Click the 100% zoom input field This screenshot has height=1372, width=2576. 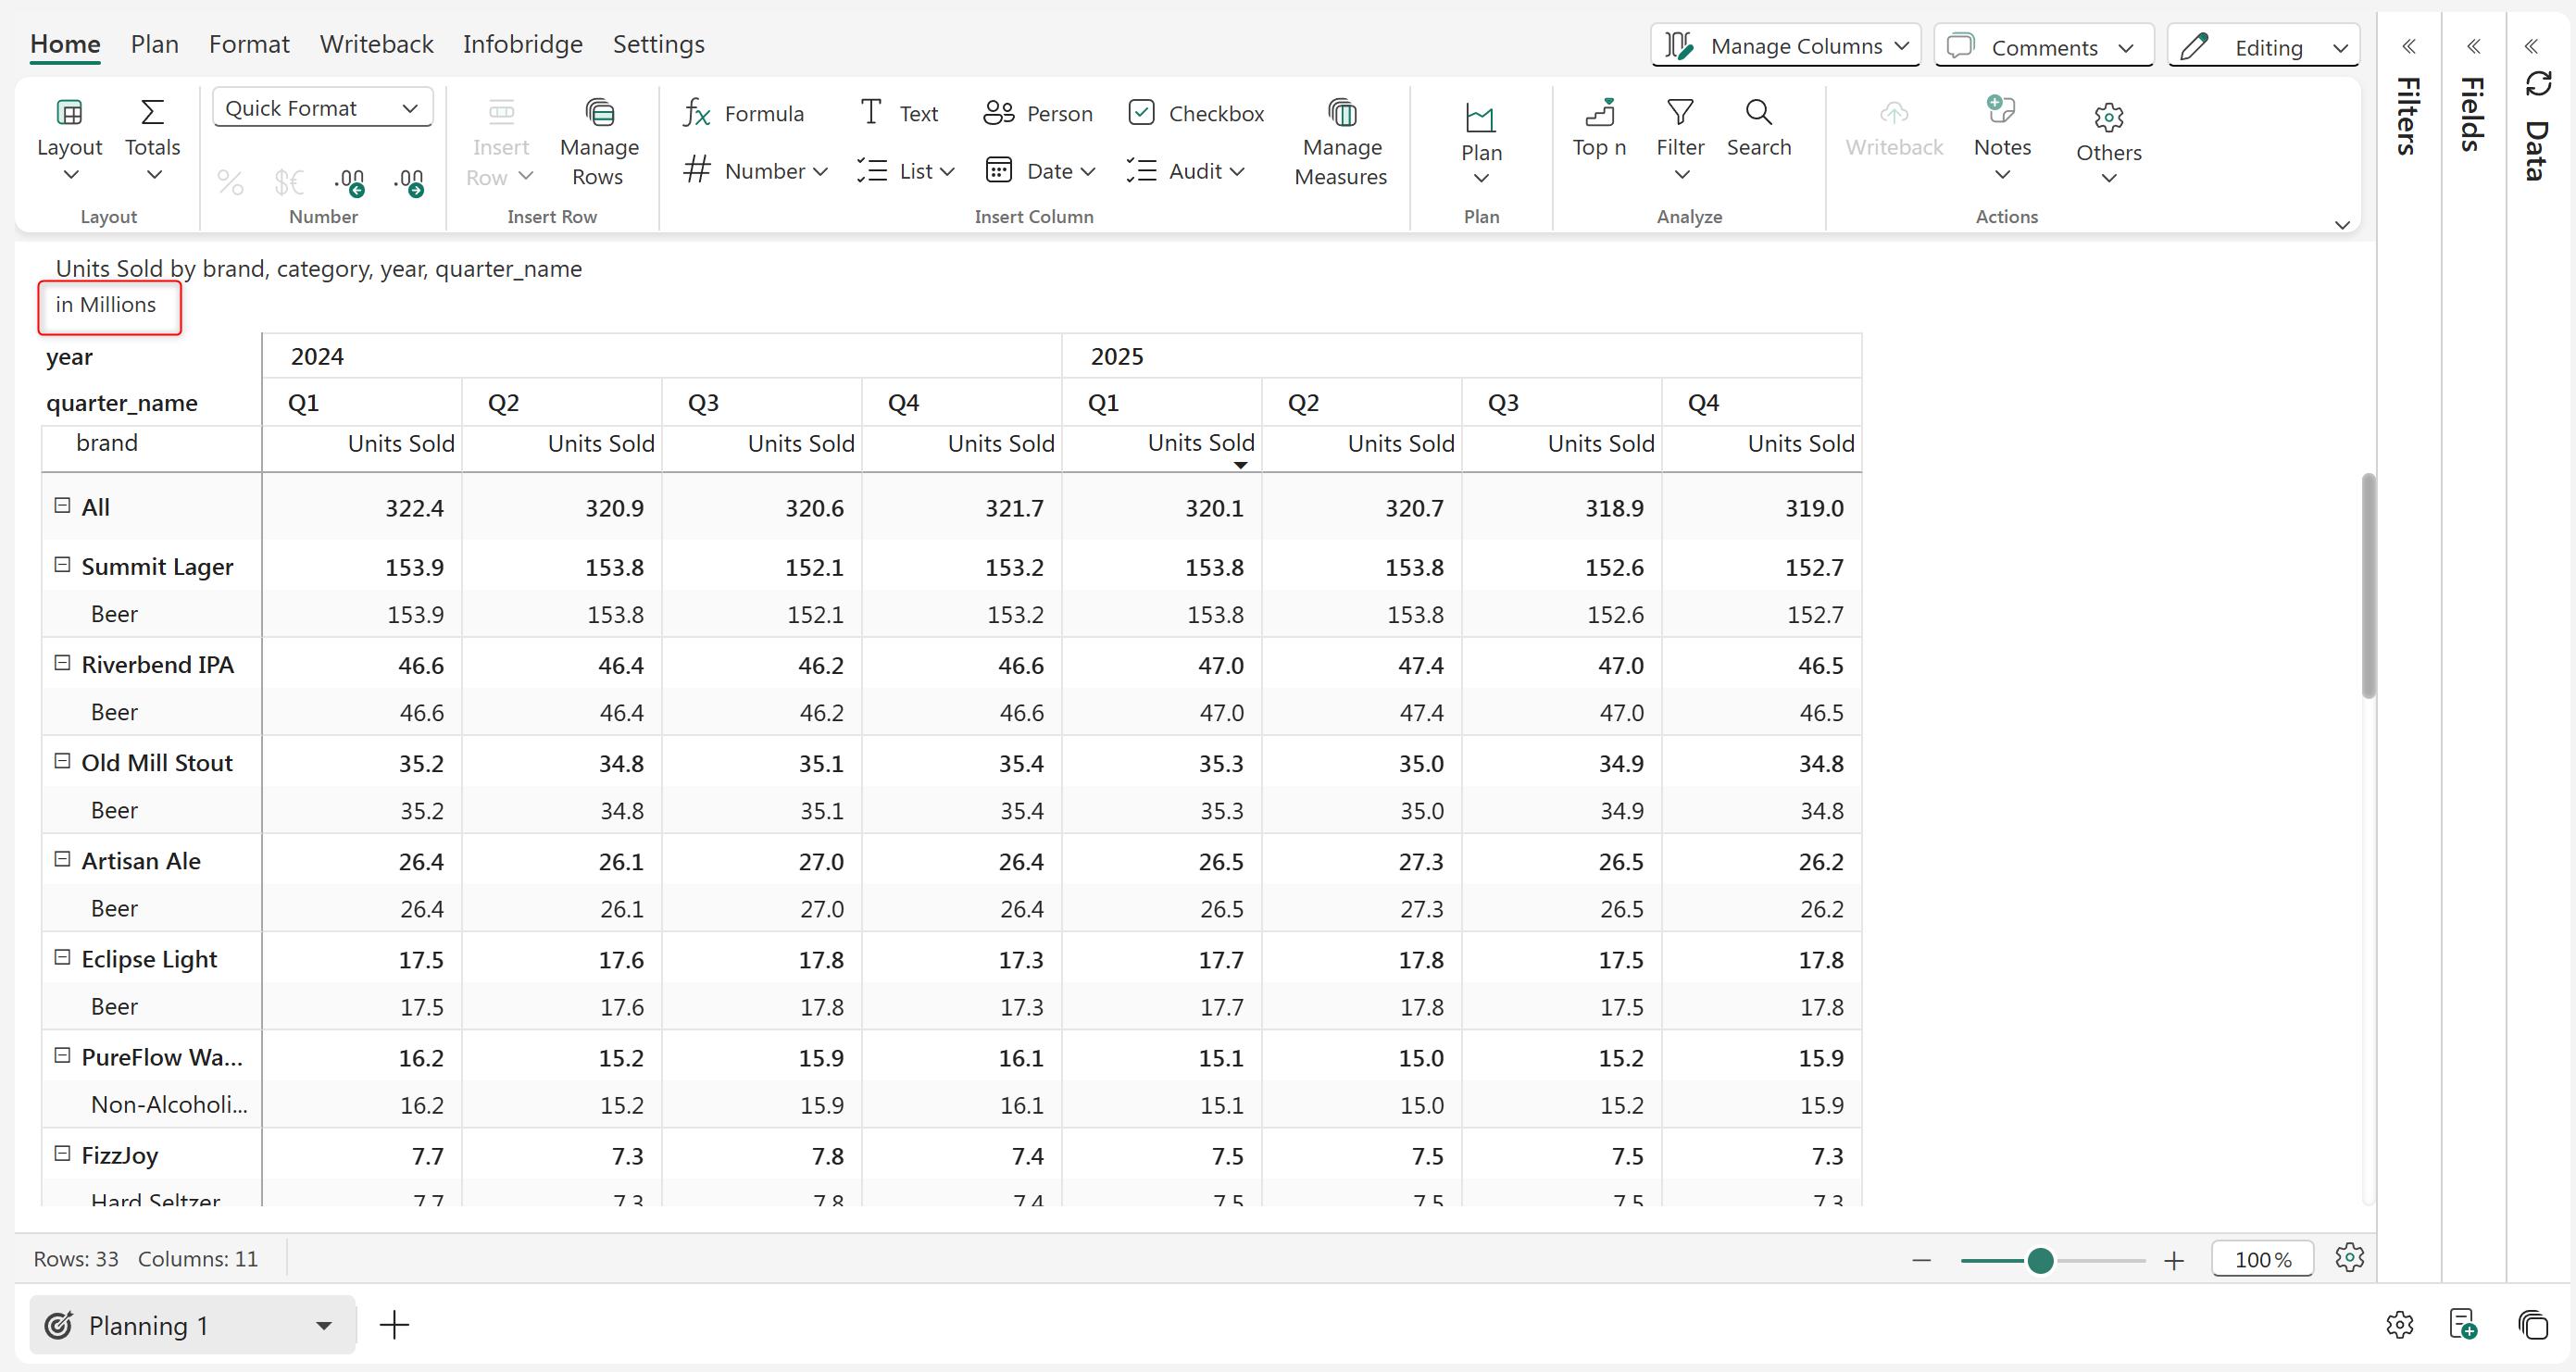2262,1259
